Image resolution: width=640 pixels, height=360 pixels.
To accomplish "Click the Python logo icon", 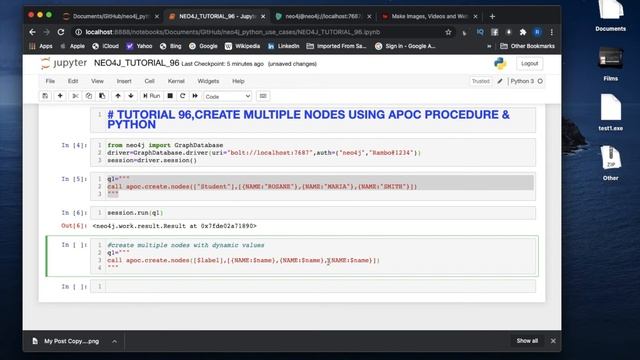I will tap(500, 63).
